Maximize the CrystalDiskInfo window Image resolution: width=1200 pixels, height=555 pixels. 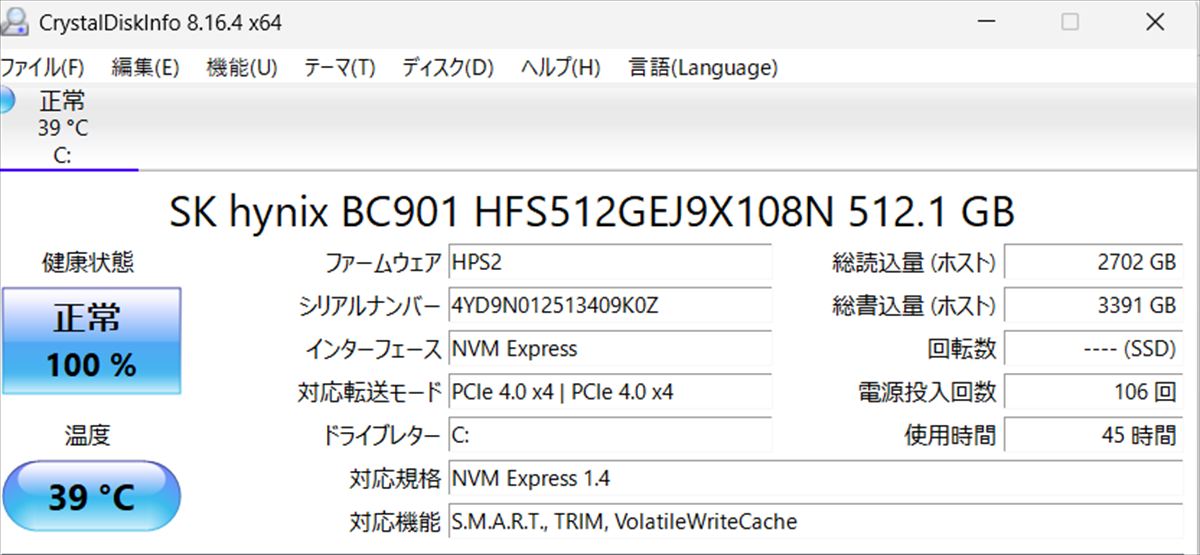tap(1070, 22)
